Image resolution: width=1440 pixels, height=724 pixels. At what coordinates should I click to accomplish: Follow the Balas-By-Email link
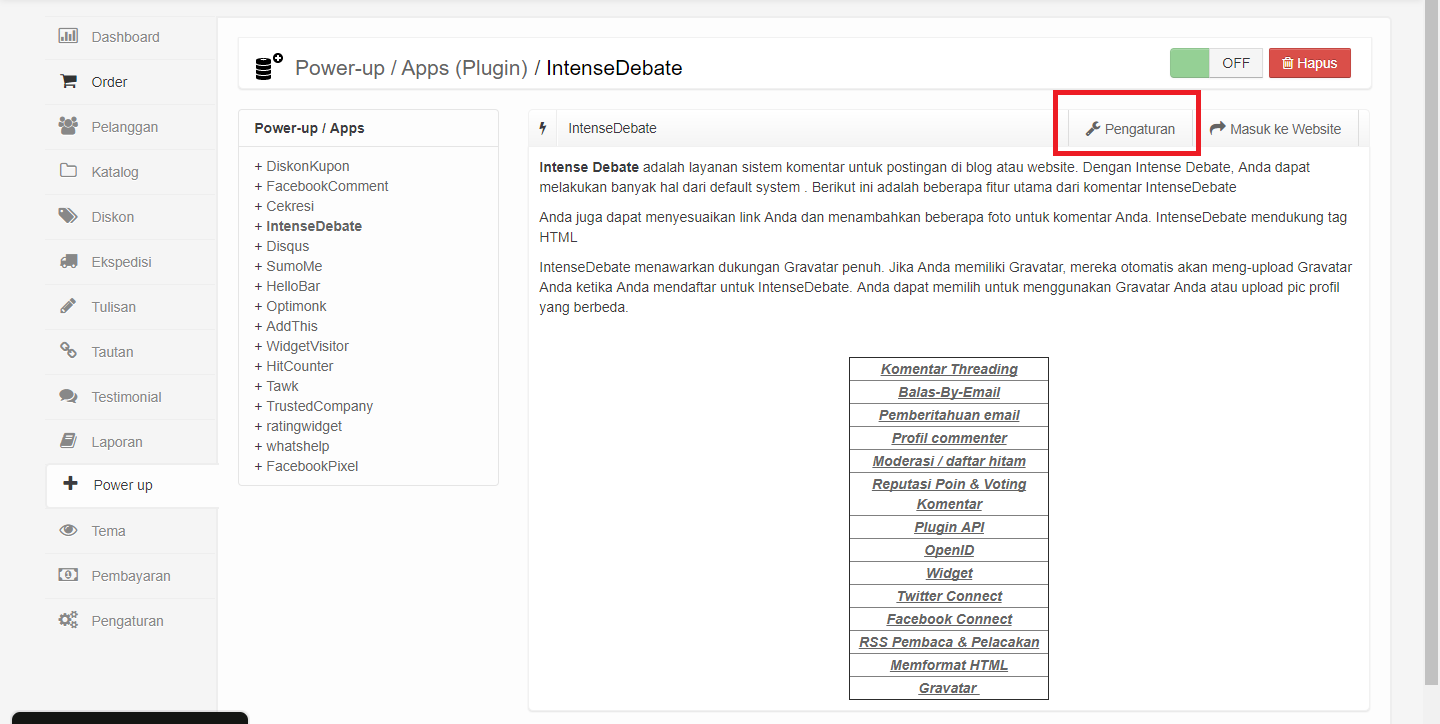coord(949,392)
